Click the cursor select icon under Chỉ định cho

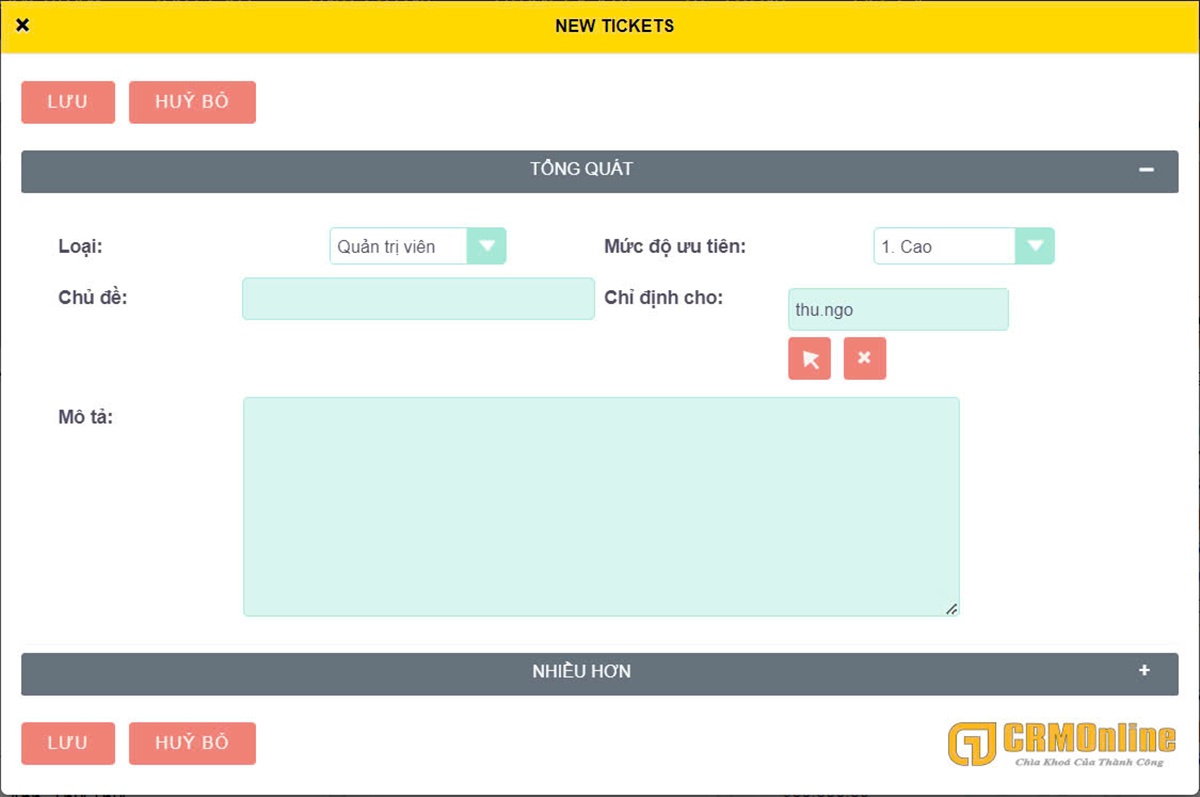coord(810,358)
